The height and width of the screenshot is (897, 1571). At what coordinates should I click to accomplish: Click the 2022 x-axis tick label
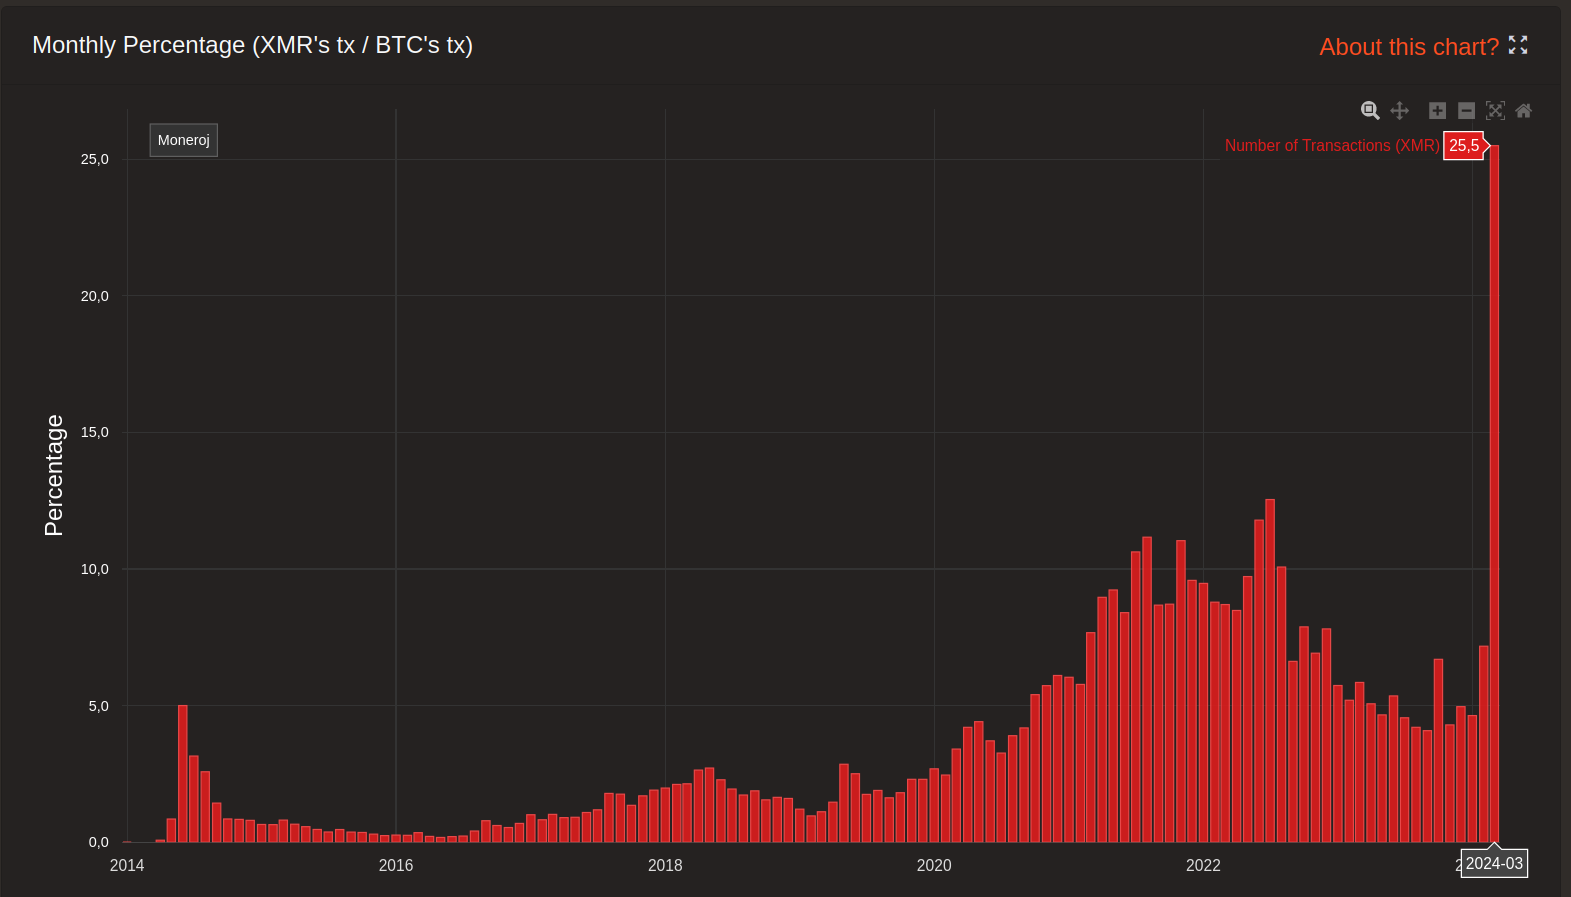click(x=1203, y=865)
